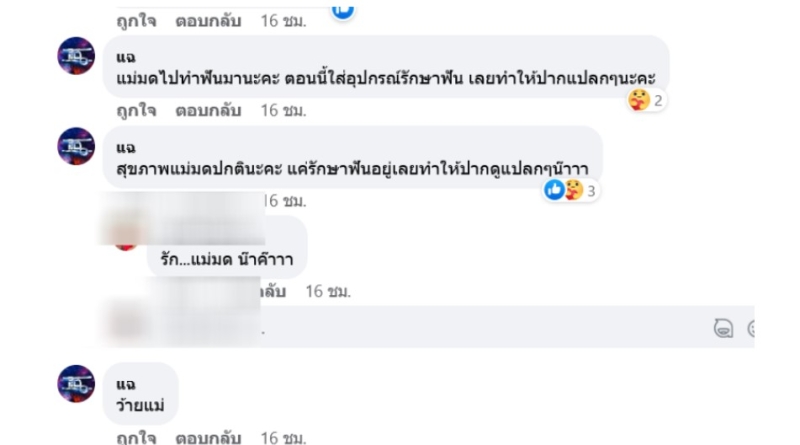Open the แฉ profile name above ว้ายแม่
The height and width of the screenshot is (445, 800).
click(126, 384)
